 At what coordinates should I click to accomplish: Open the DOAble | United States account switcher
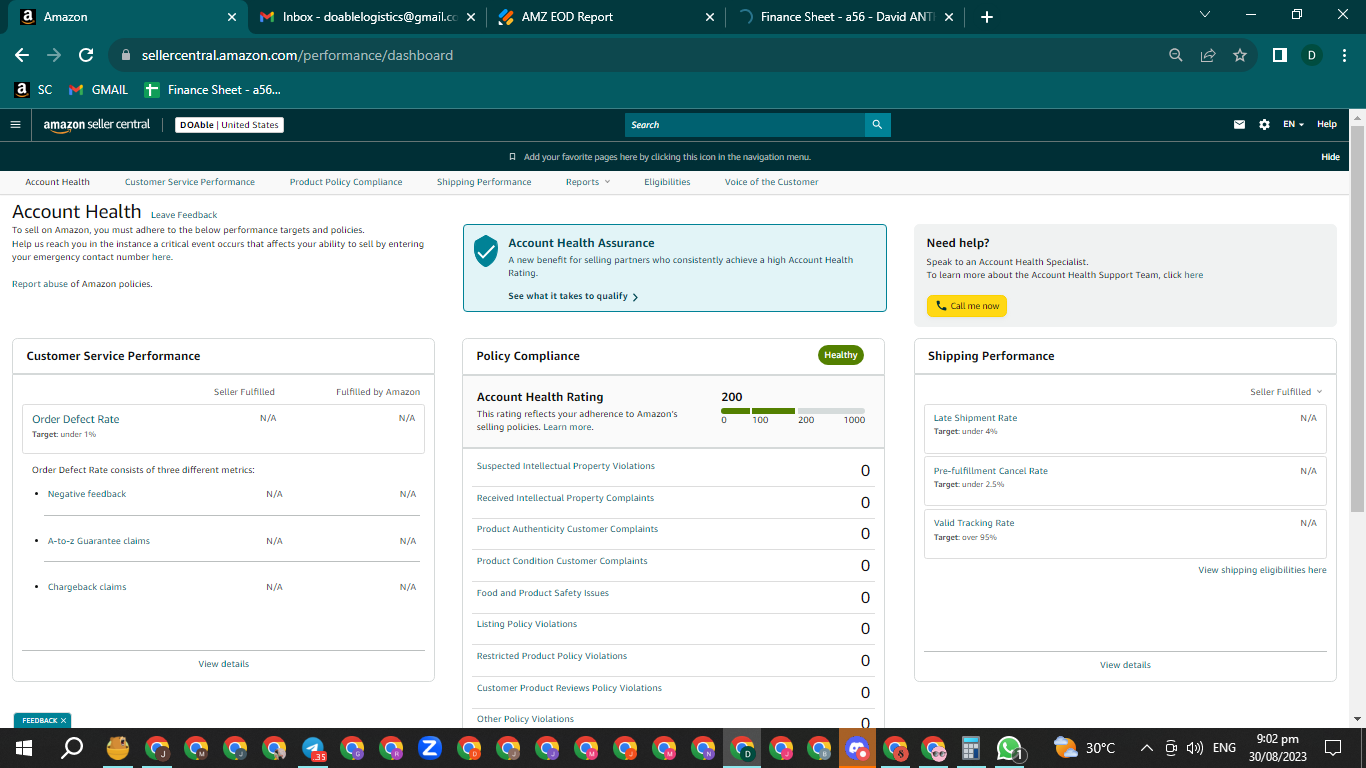pyautogui.click(x=229, y=125)
